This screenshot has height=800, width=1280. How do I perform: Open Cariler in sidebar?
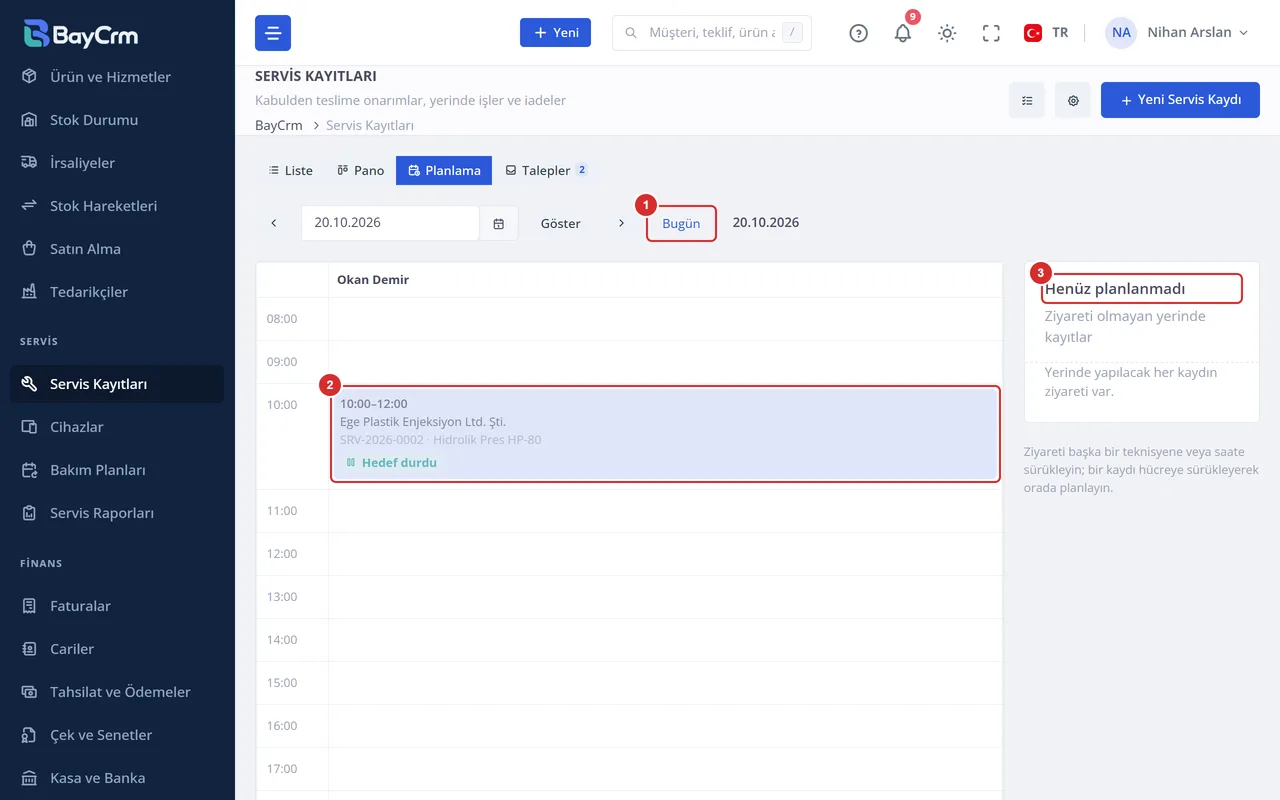117,649
